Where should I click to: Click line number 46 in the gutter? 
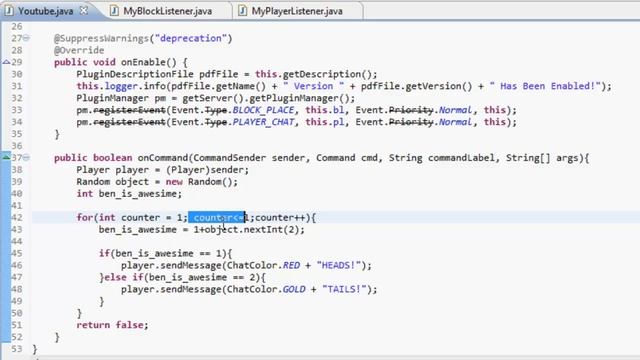17,265
